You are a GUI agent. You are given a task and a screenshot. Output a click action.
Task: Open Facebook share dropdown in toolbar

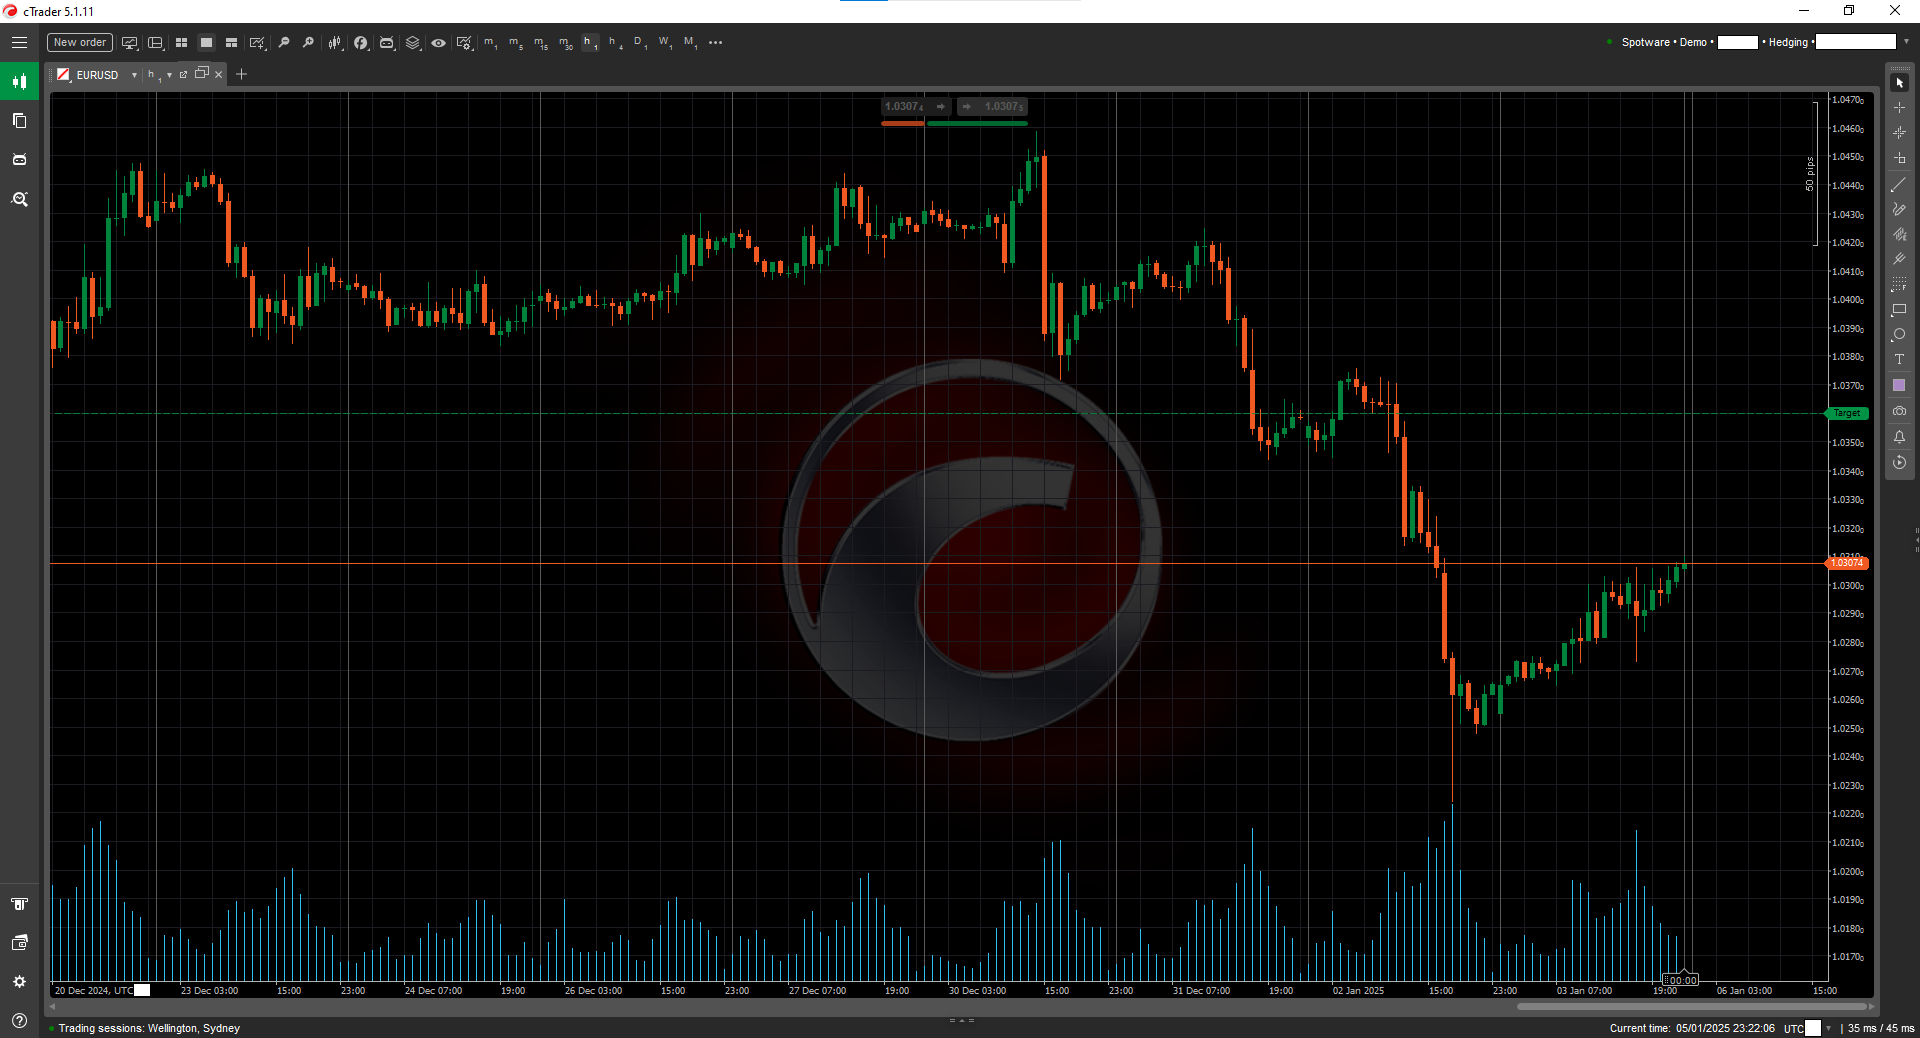click(x=361, y=43)
